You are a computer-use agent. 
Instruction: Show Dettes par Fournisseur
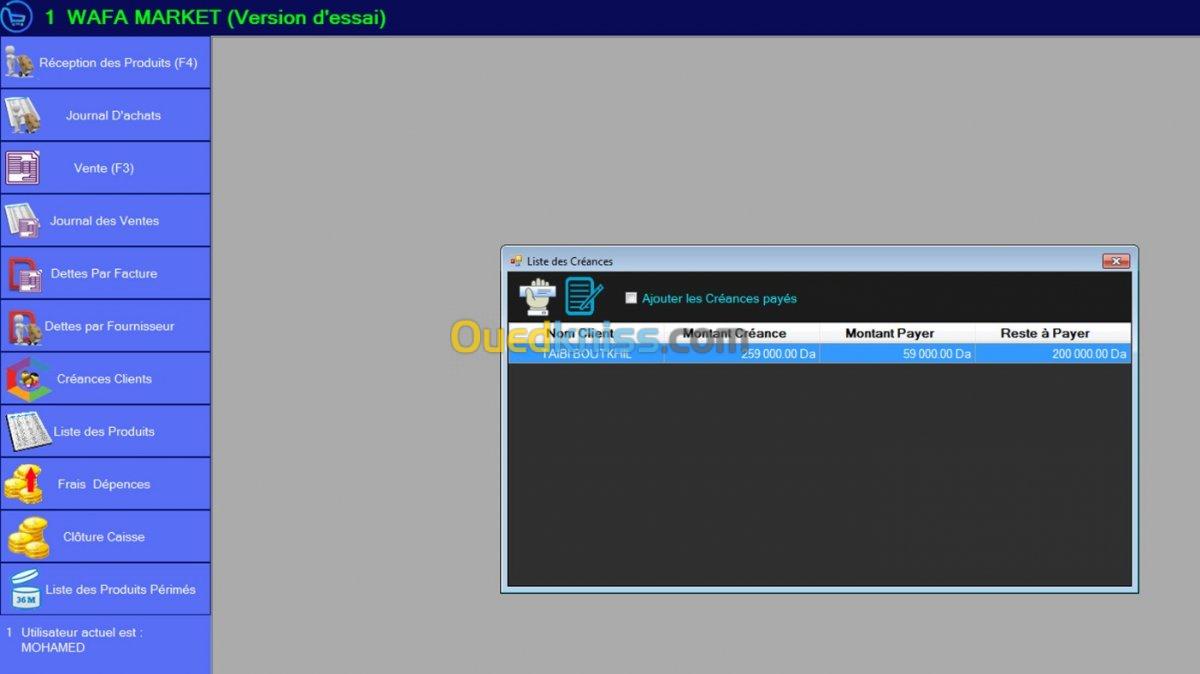coord(105,326)
